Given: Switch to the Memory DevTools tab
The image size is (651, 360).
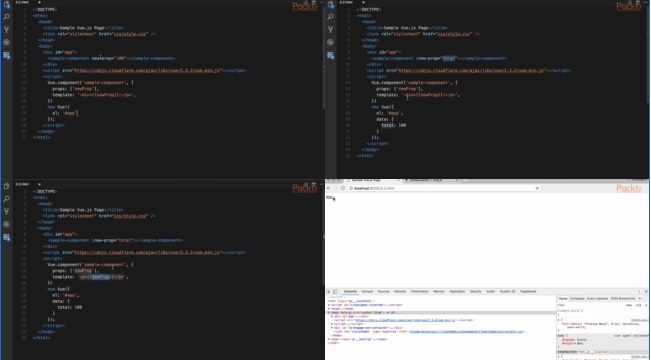Looking at the screenshot, I should tap(439, 291).
